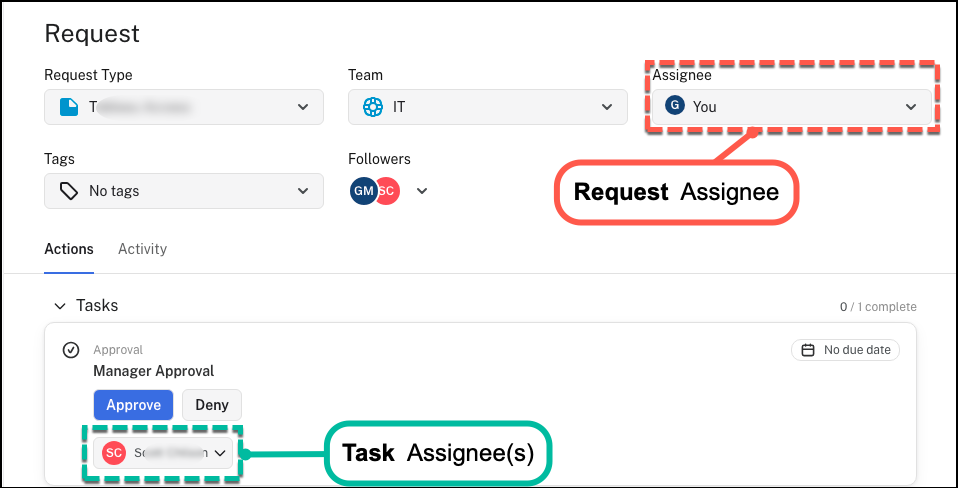Select the Actions tab
The height and width of the screenshot is (488, 958).
[x=69, y=249]
